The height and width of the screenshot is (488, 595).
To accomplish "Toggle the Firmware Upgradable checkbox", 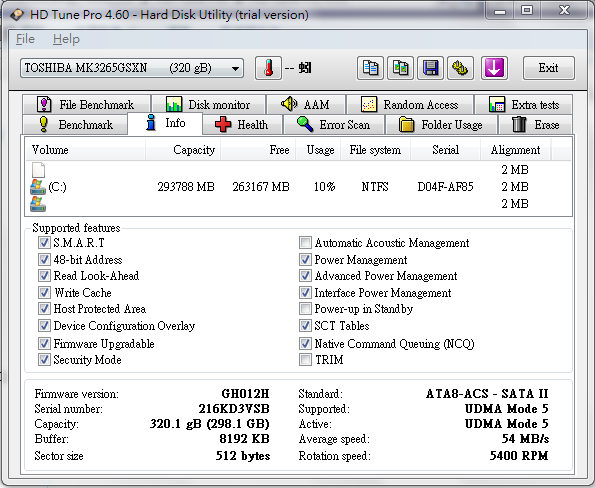I will pyautogui.click(x=44, y=343).
